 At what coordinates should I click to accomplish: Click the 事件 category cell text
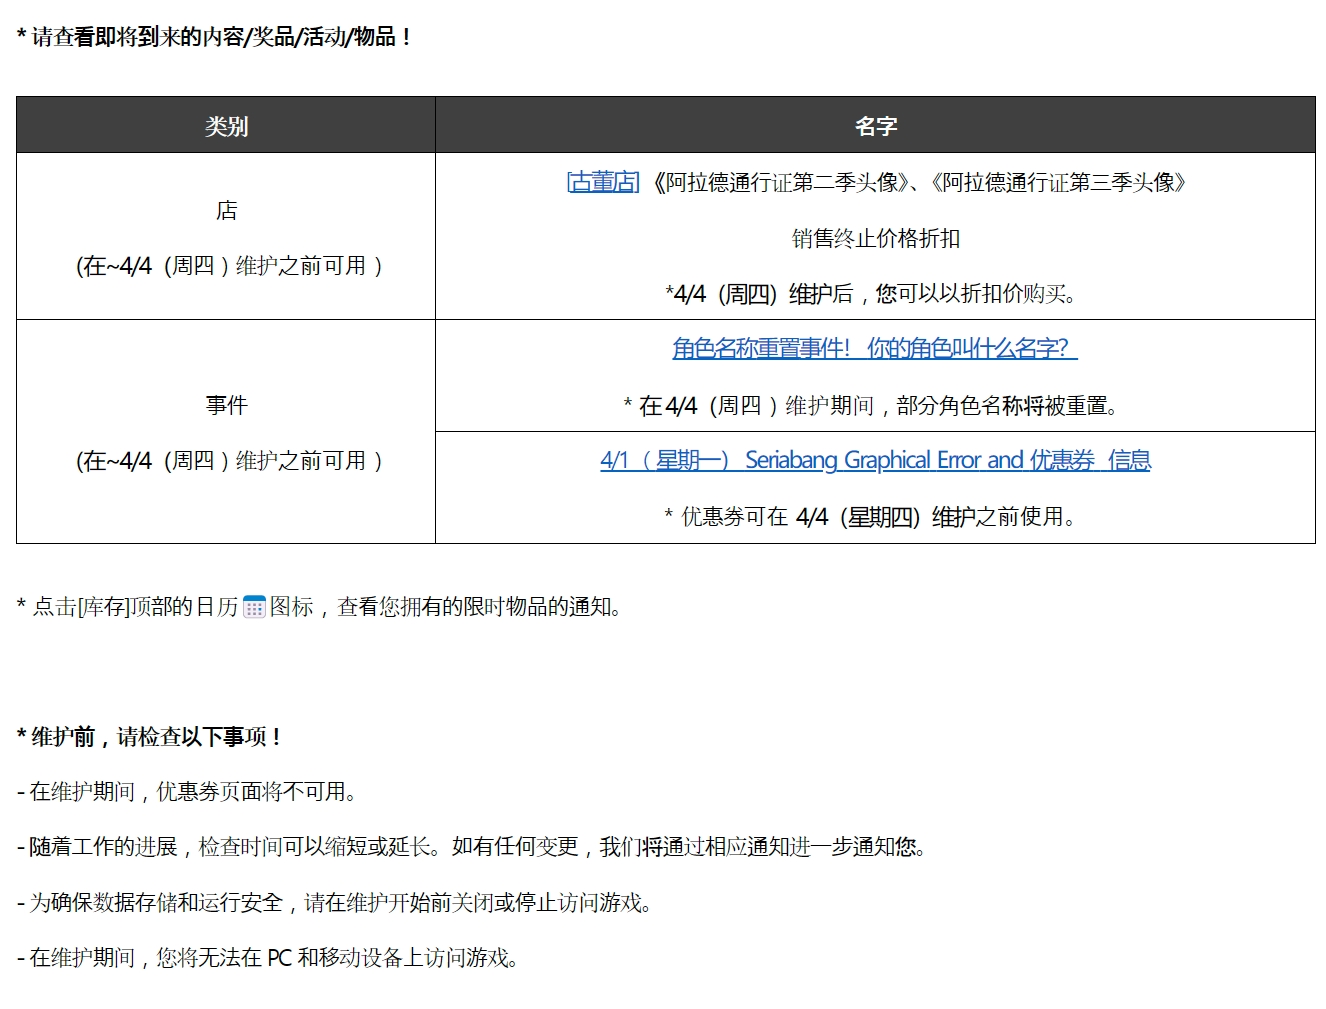pyautogui.click(x=226, y=405)
